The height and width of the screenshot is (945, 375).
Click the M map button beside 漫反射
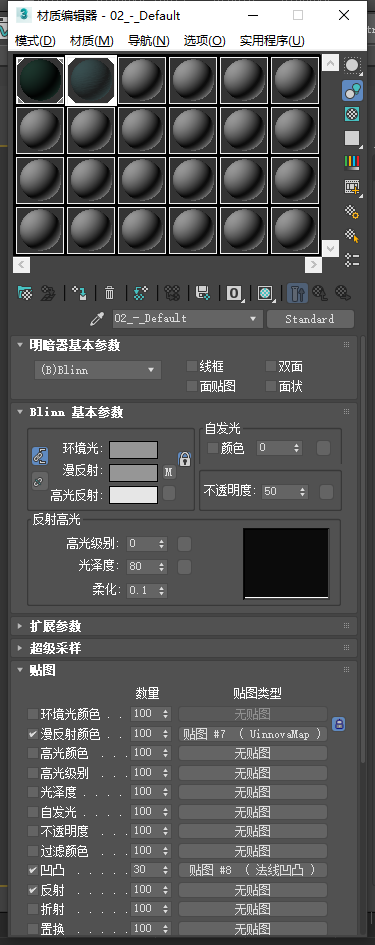(169, 472)
